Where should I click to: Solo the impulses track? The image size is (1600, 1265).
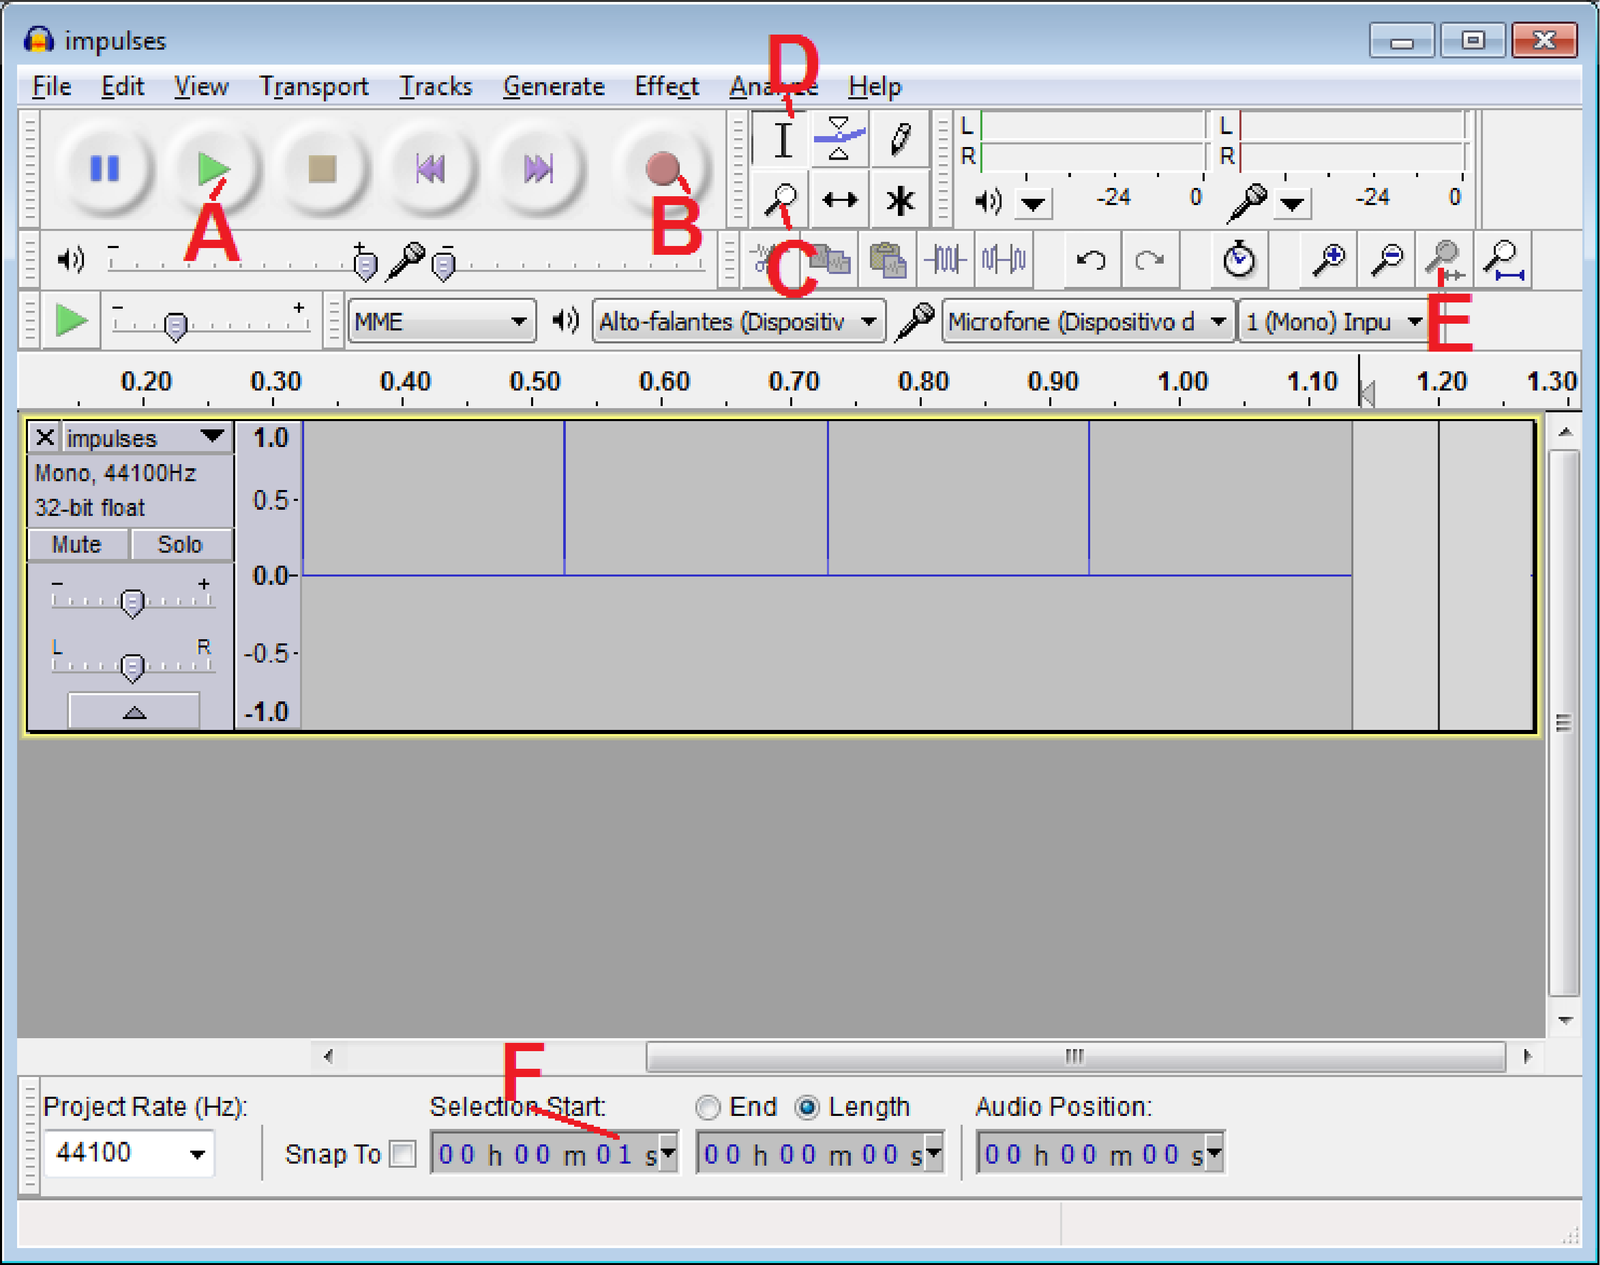[180, 545]
